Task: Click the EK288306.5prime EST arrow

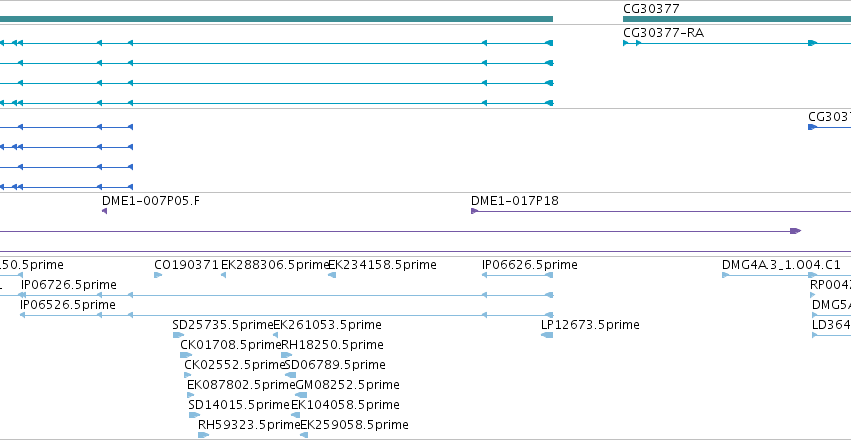Action: (223, 275)
